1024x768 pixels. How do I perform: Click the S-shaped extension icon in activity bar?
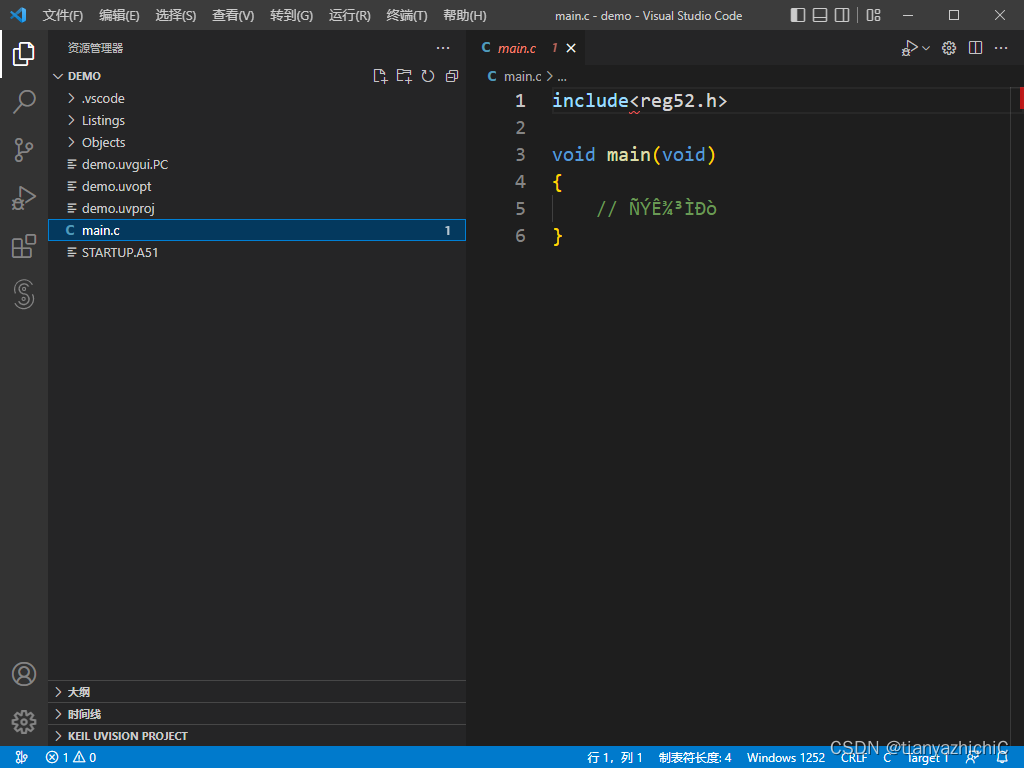[24, 295]
